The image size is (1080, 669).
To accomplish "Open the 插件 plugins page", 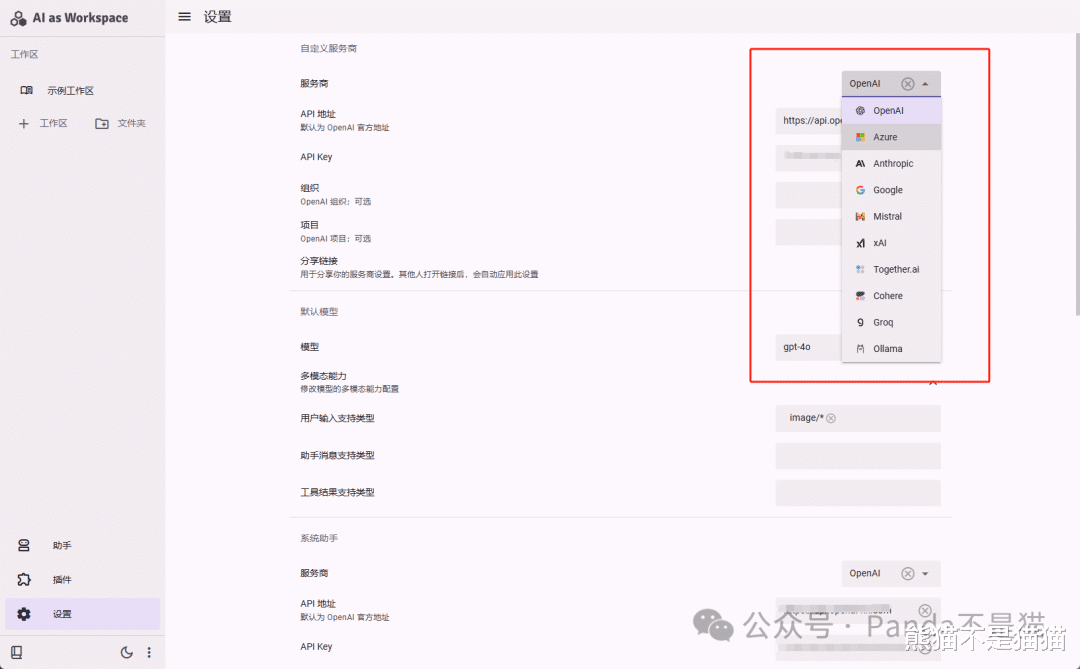I will [x=83, y=579].
